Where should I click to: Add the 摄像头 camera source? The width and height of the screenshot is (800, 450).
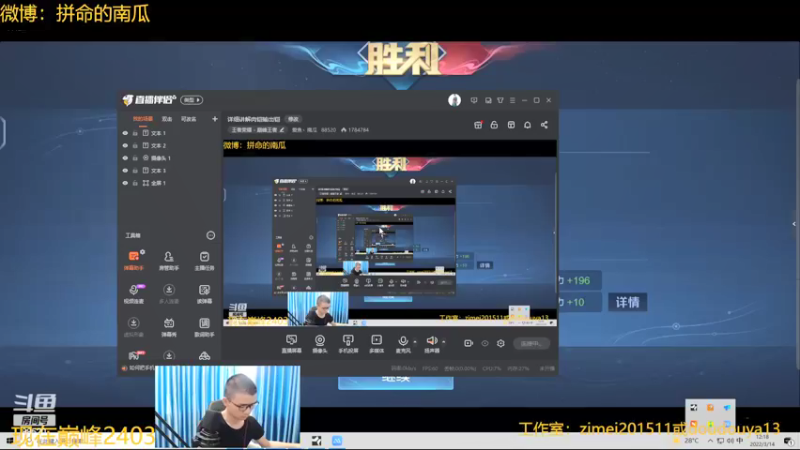(320, 344)
